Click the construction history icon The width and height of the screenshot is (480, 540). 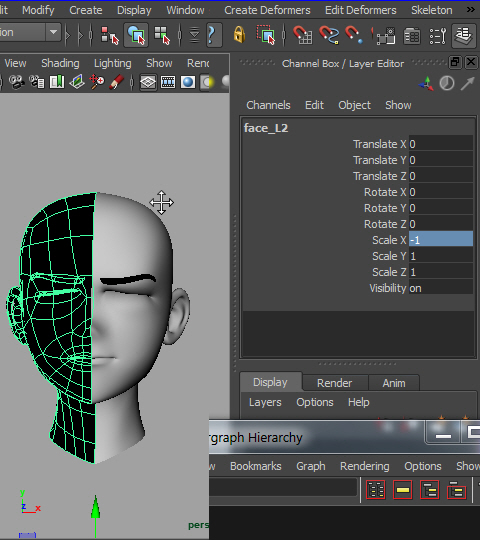click(x=386, y=36)
